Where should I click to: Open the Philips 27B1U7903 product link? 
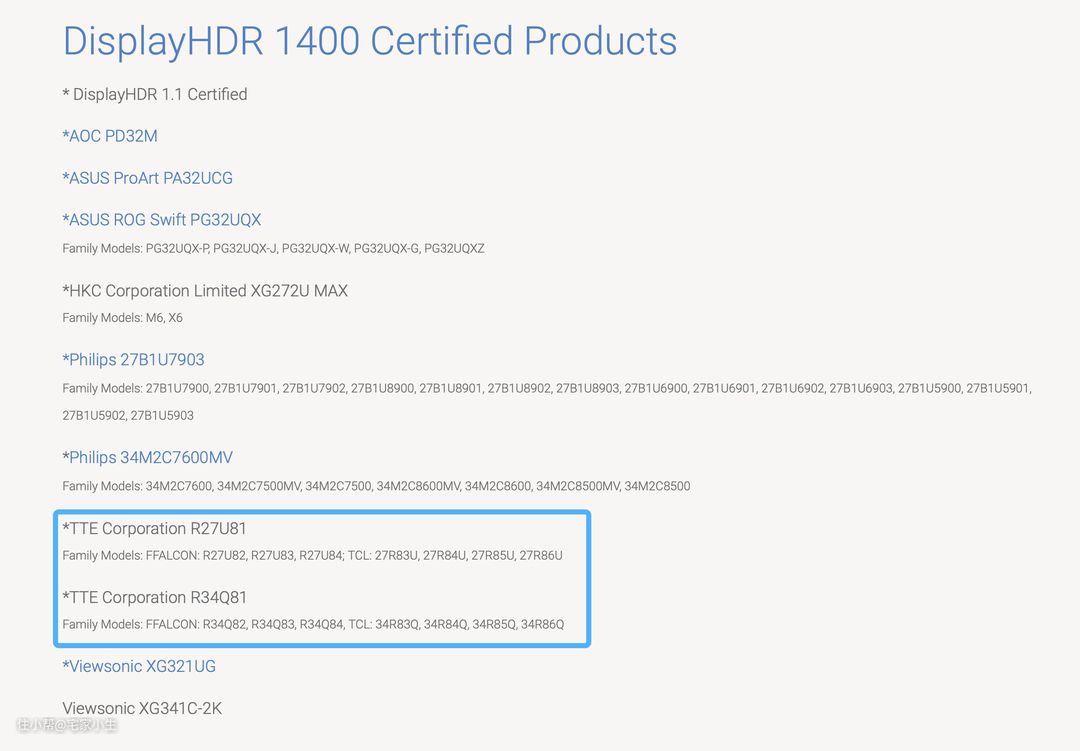pos(133,360)
